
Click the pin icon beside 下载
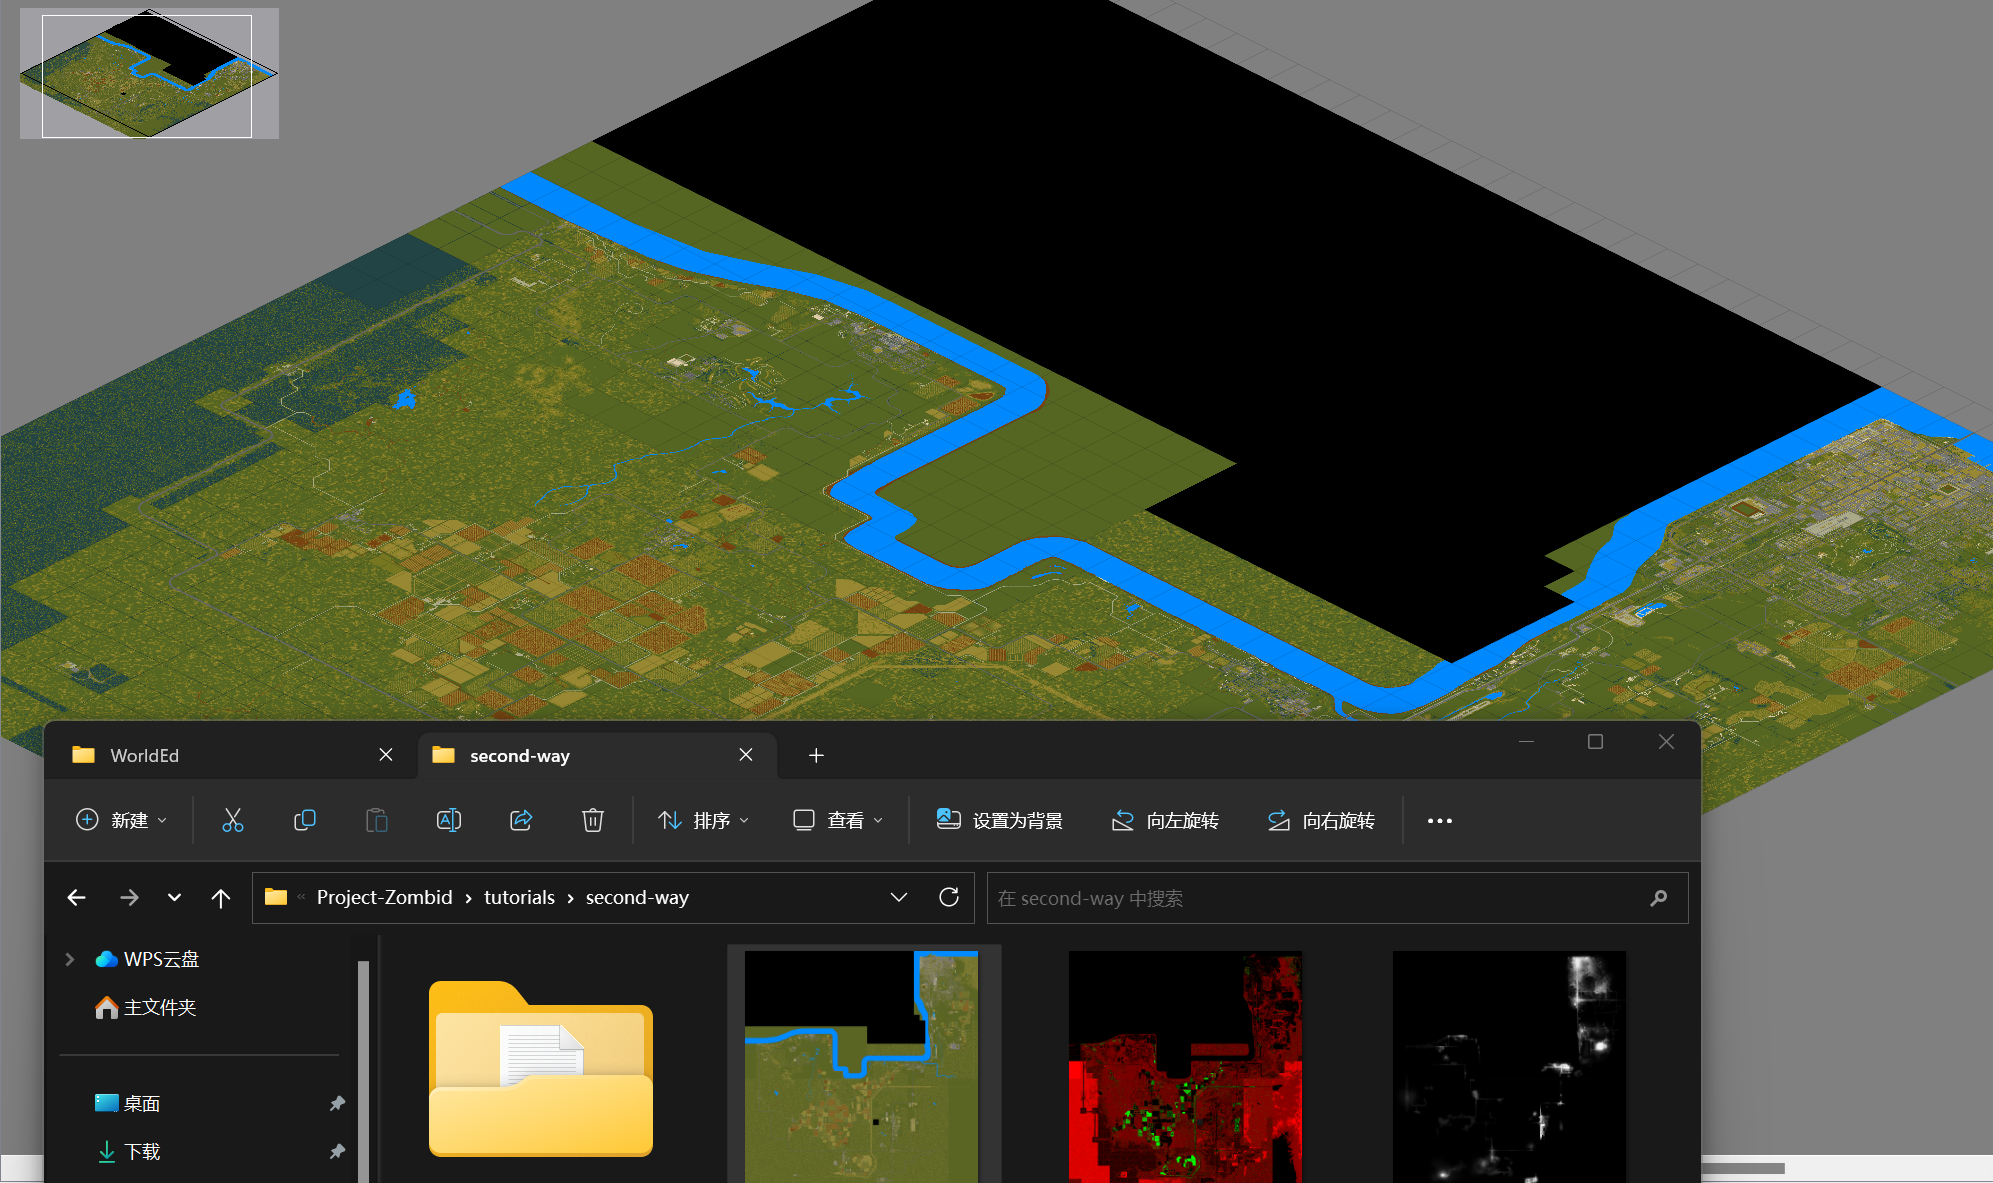[337, 1151]
